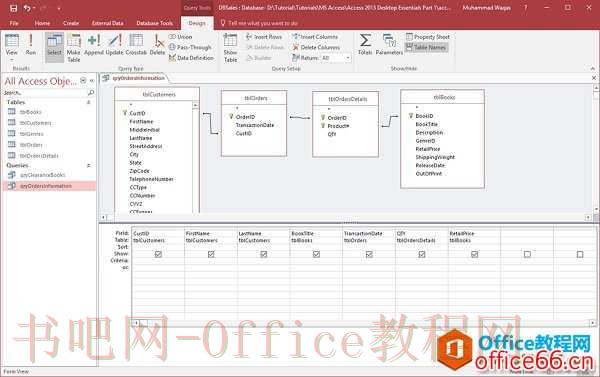
Task: Uncheck Show box for CustID column
Action: [158, 254]
